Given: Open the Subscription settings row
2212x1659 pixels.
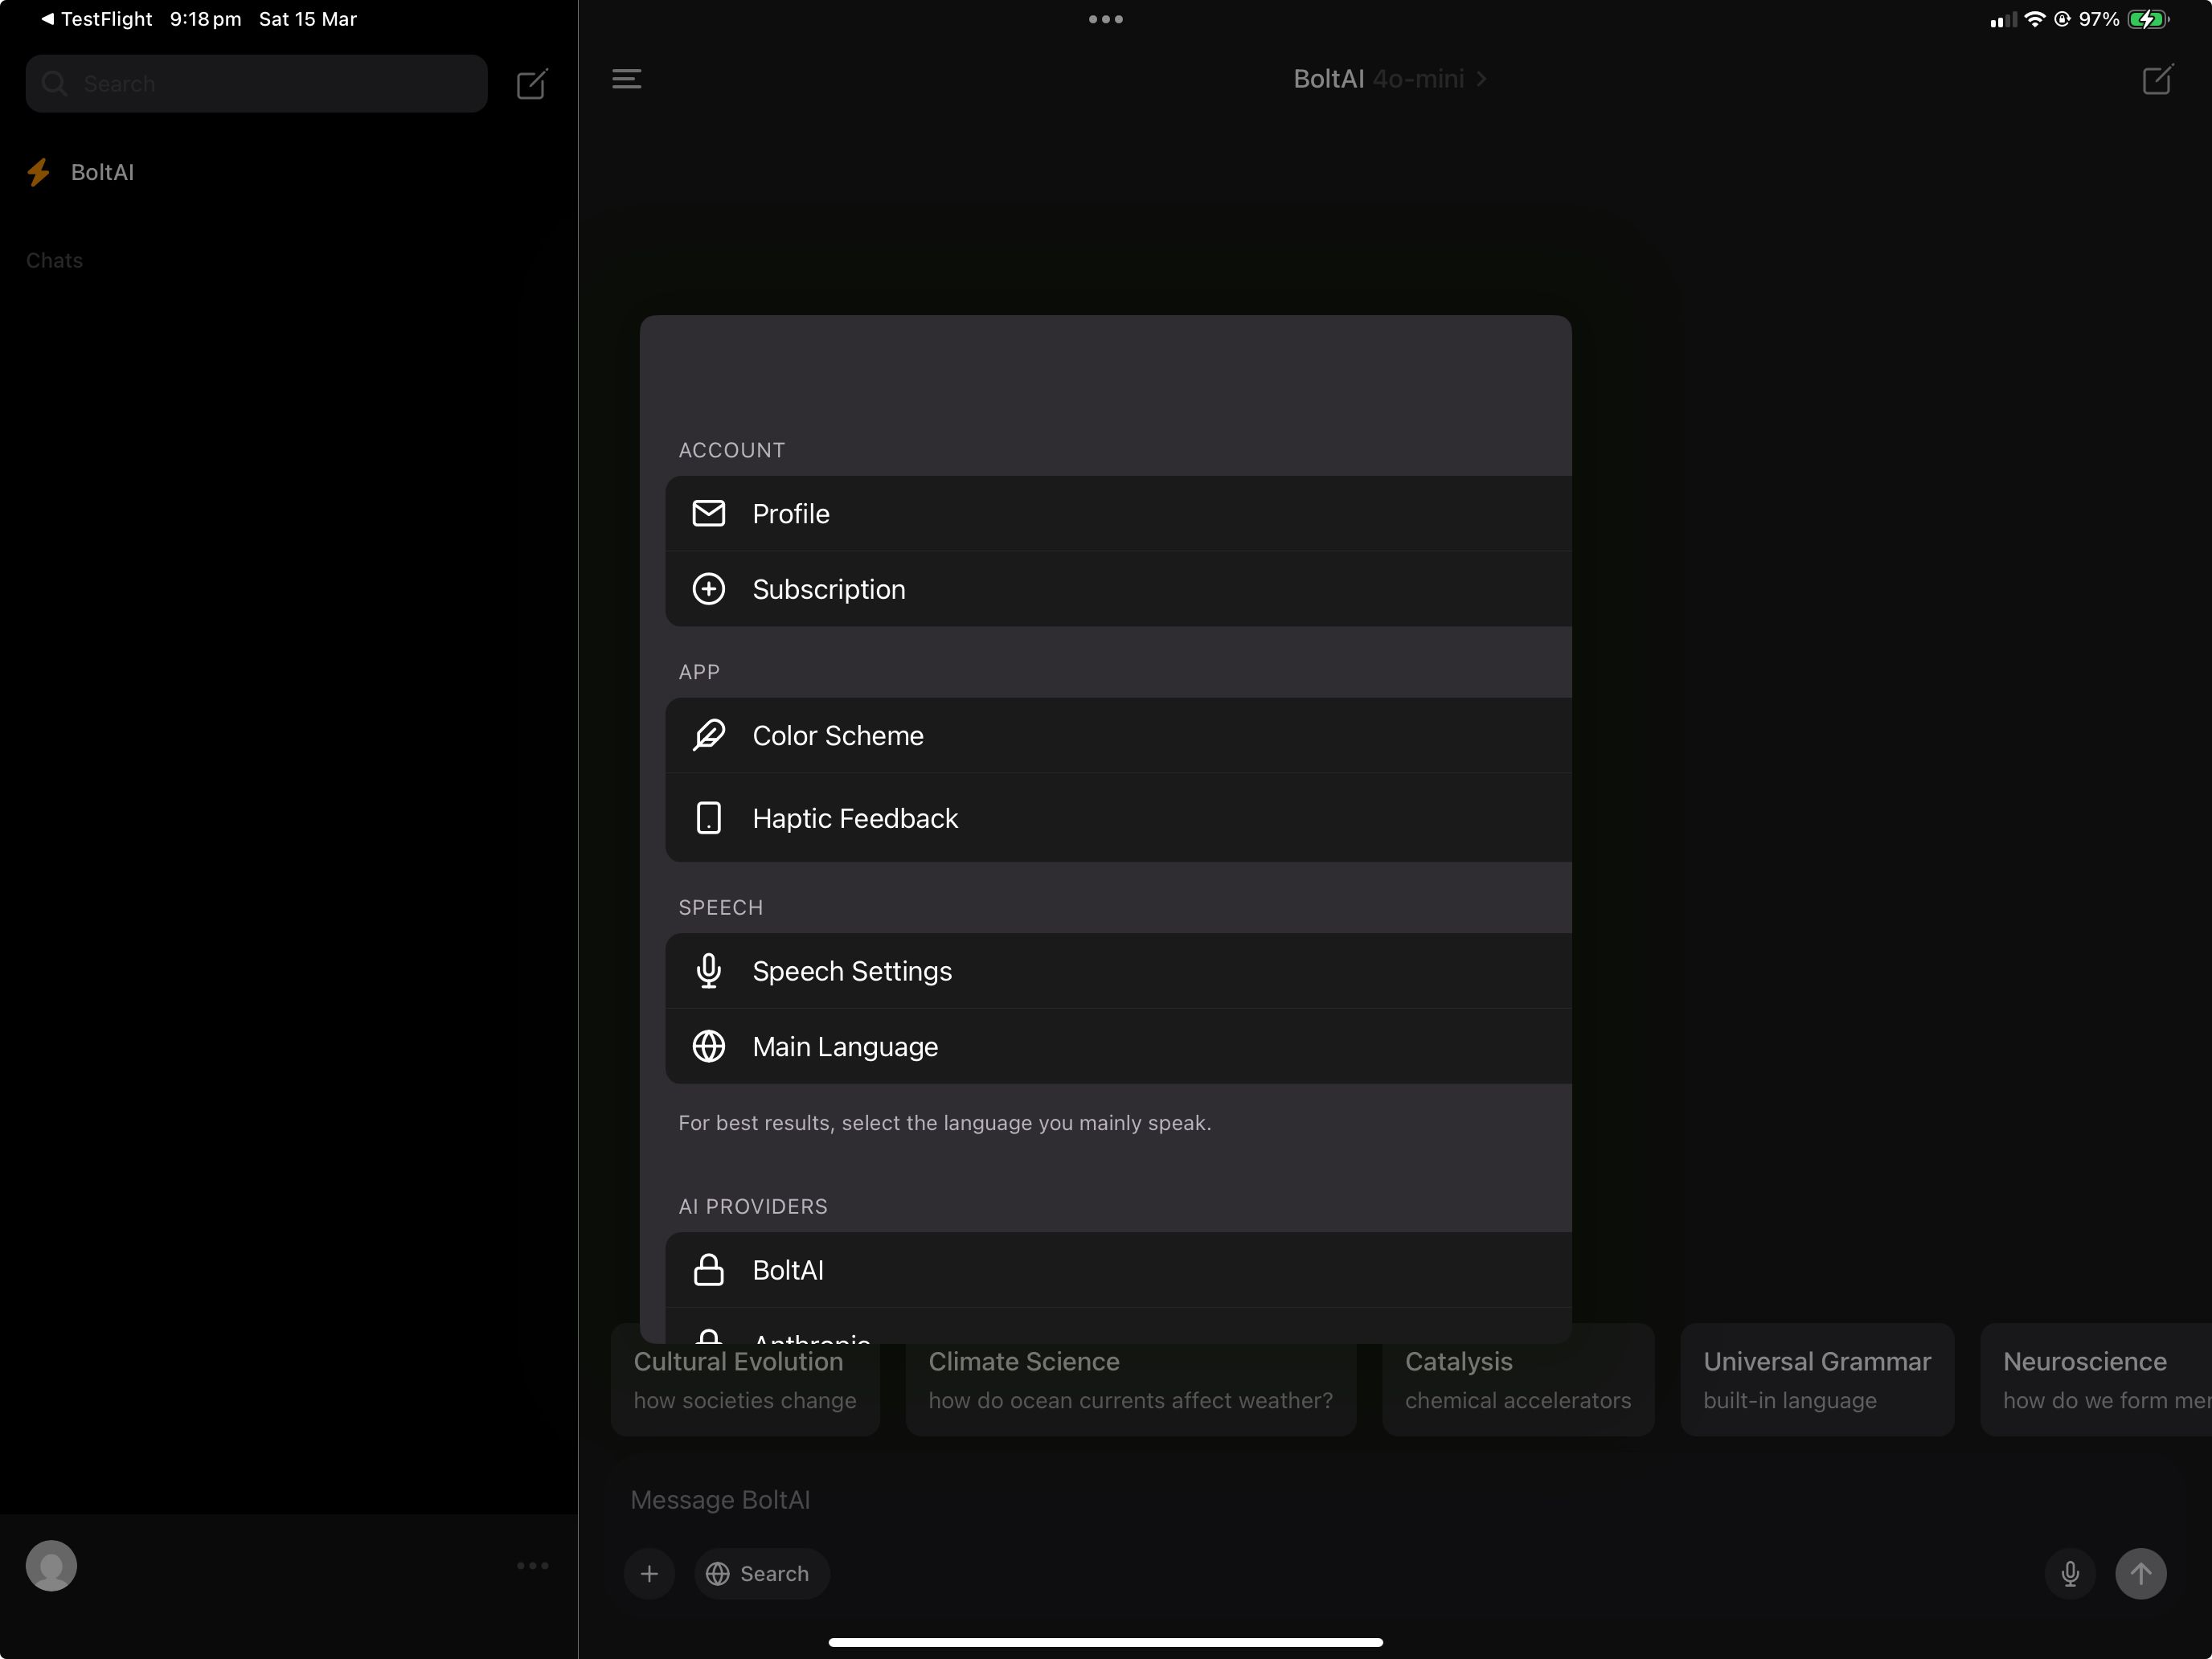Looking at the screenshot, I should [x=1118, y=589].
